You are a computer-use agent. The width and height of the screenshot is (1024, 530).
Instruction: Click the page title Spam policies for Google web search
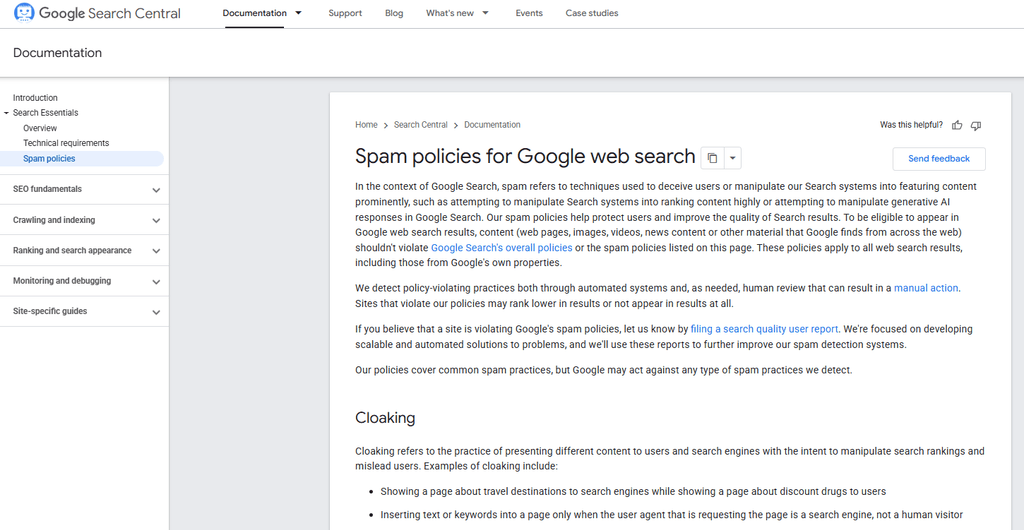click(x=525, y=157)
